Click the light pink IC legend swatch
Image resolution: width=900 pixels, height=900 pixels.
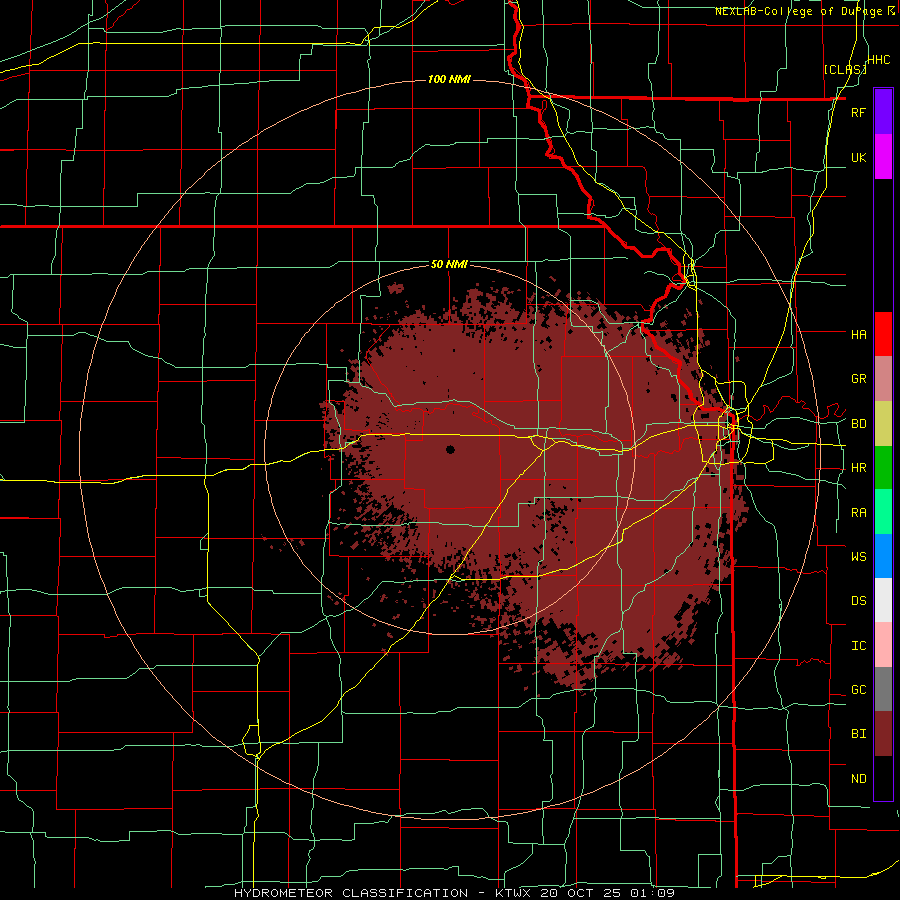883,645
